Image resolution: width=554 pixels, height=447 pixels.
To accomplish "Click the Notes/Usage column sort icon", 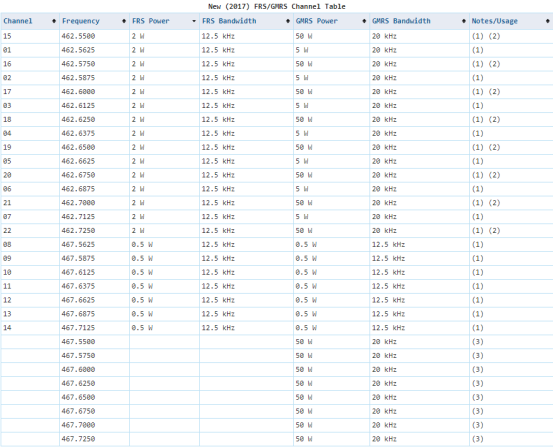I will pyautogui.click(x=547, y=21).
